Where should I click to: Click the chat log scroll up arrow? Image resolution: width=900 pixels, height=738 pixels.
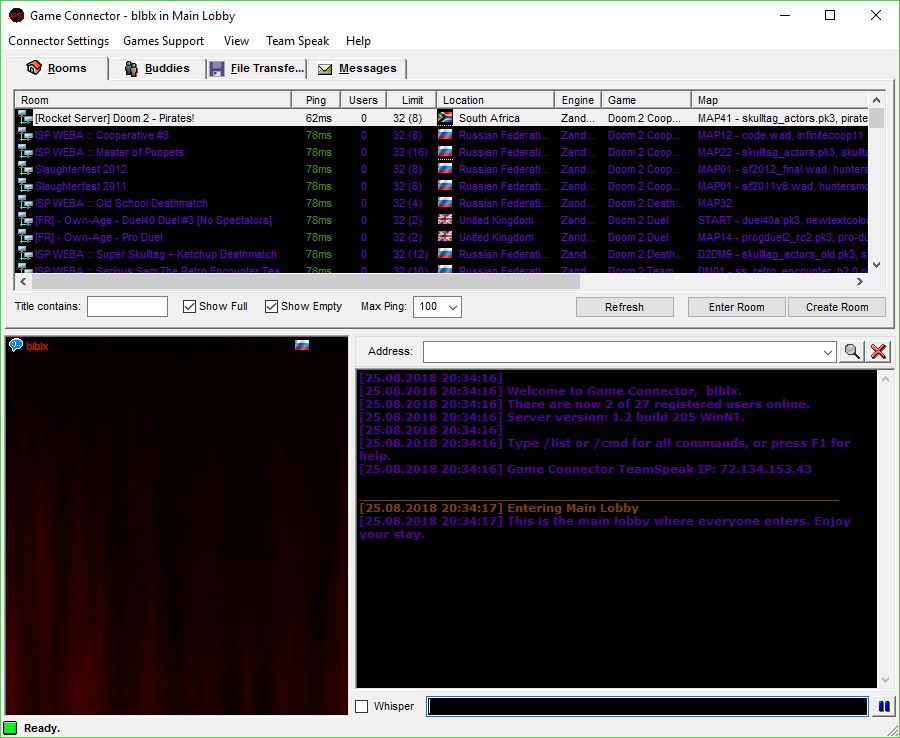(x=885, y=379)
